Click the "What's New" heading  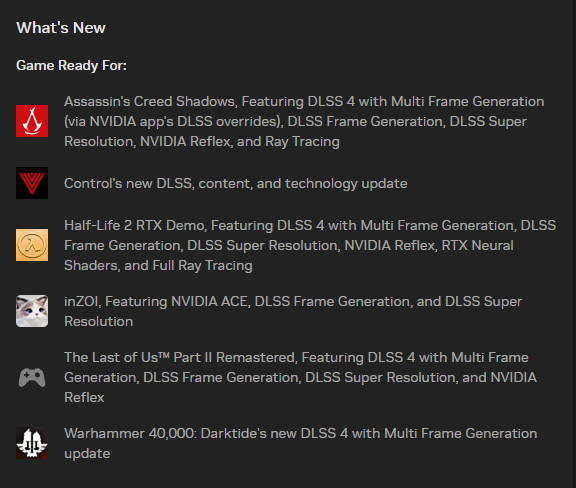tap(61, 28)
